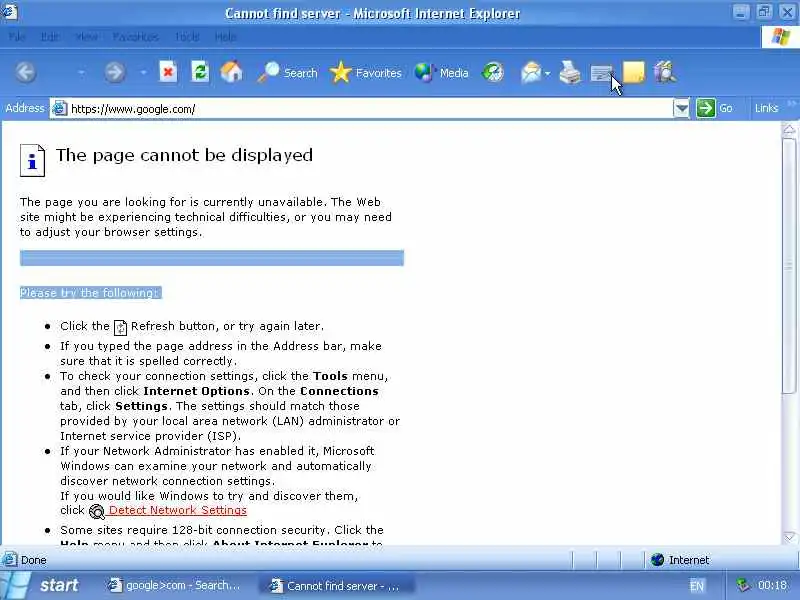The image size is (800, 600).
Task: Switch to the 'google>com - Search' taskbar window
Action: click(174, 585)
